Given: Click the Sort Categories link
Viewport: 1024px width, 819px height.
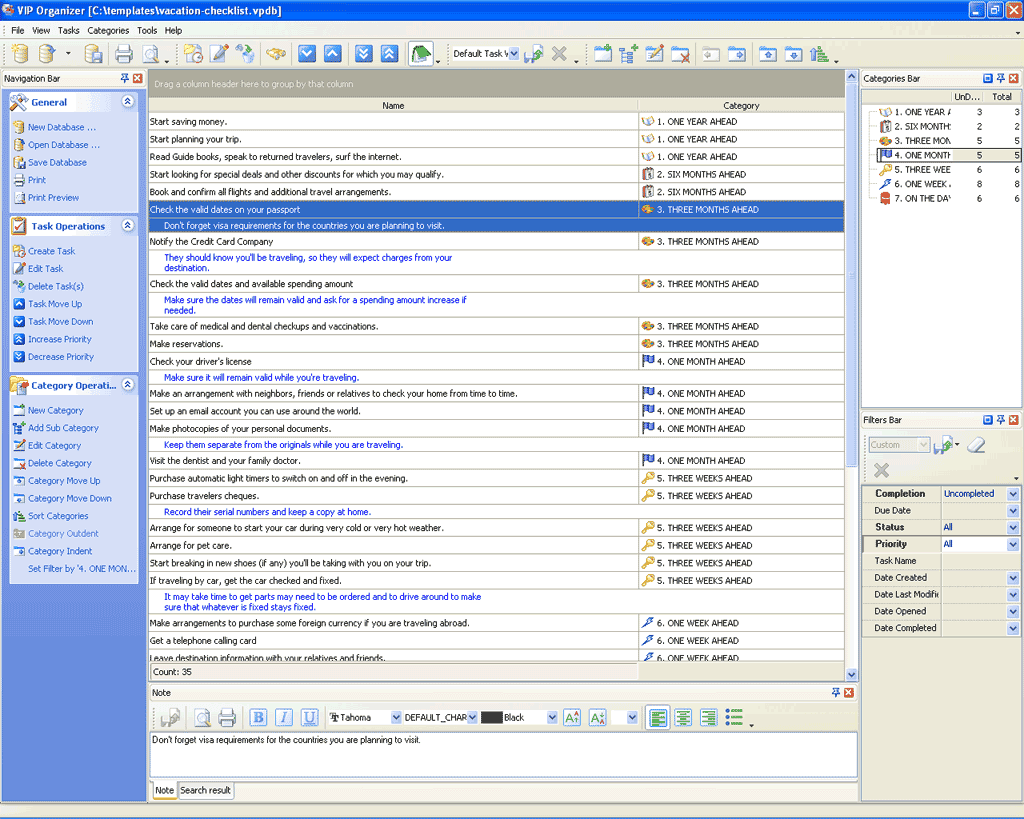Looking at the screenshot, I should pyautogui.click(x=58, y=516).
